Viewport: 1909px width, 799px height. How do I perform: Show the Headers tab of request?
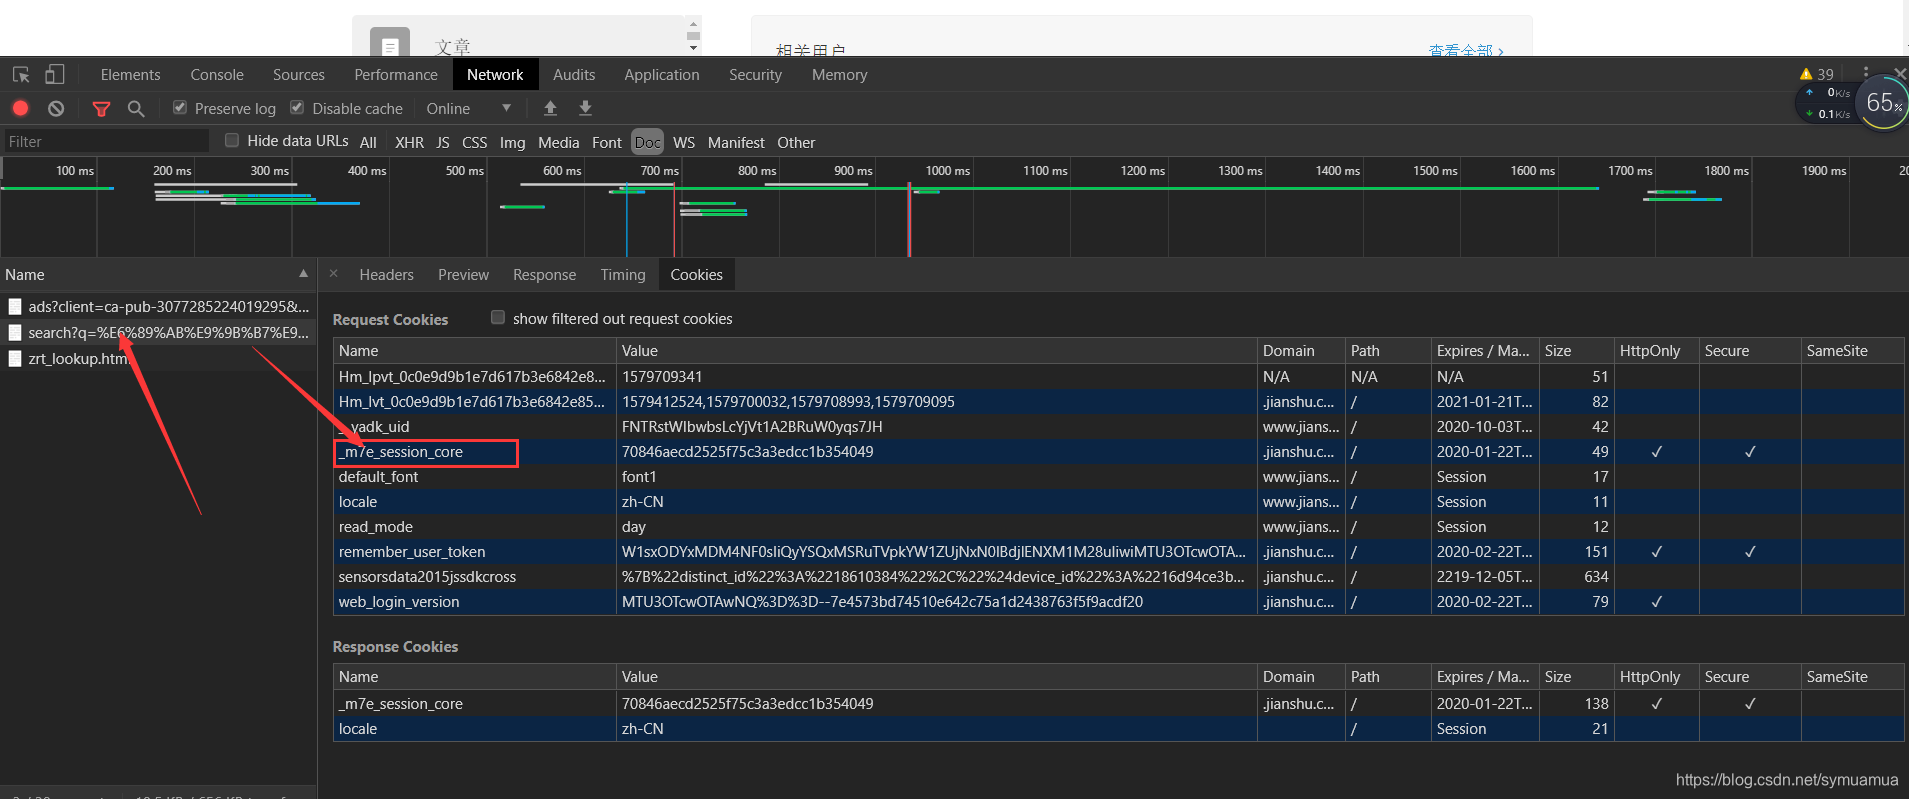(x=386, y=275)
